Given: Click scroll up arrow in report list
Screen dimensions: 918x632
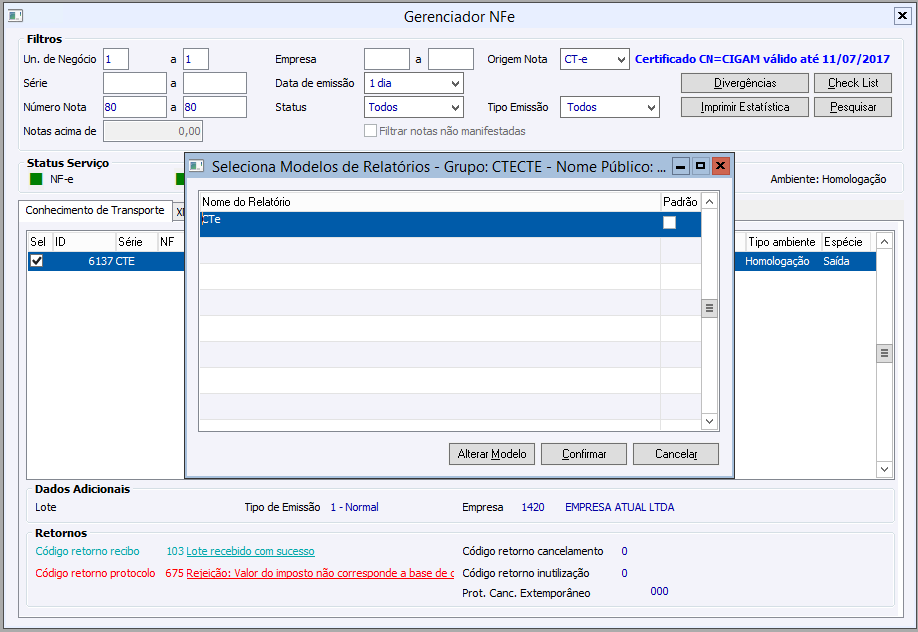Looking at the screenshot, I should [709, 202].
